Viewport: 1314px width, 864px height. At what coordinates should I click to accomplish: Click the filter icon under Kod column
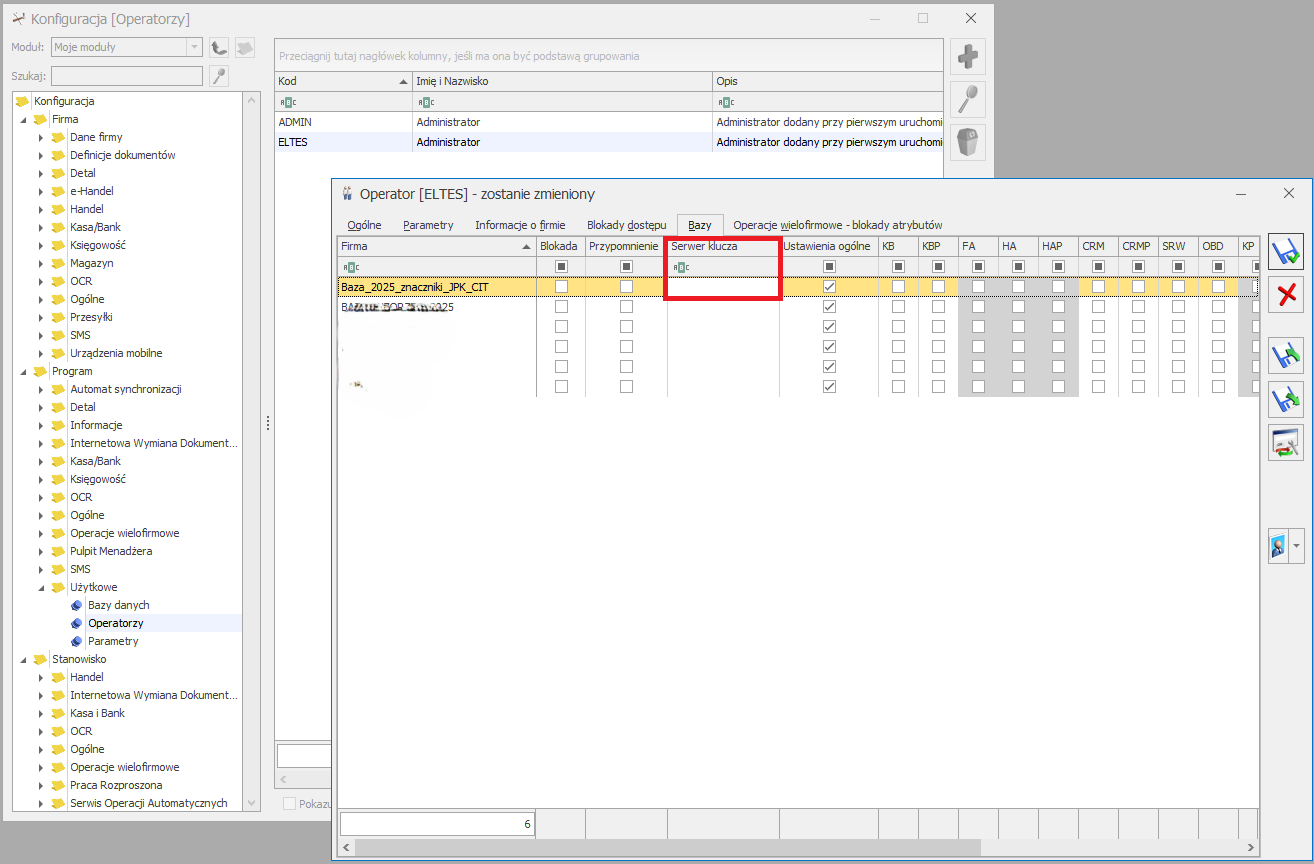(x=288, y=102)
